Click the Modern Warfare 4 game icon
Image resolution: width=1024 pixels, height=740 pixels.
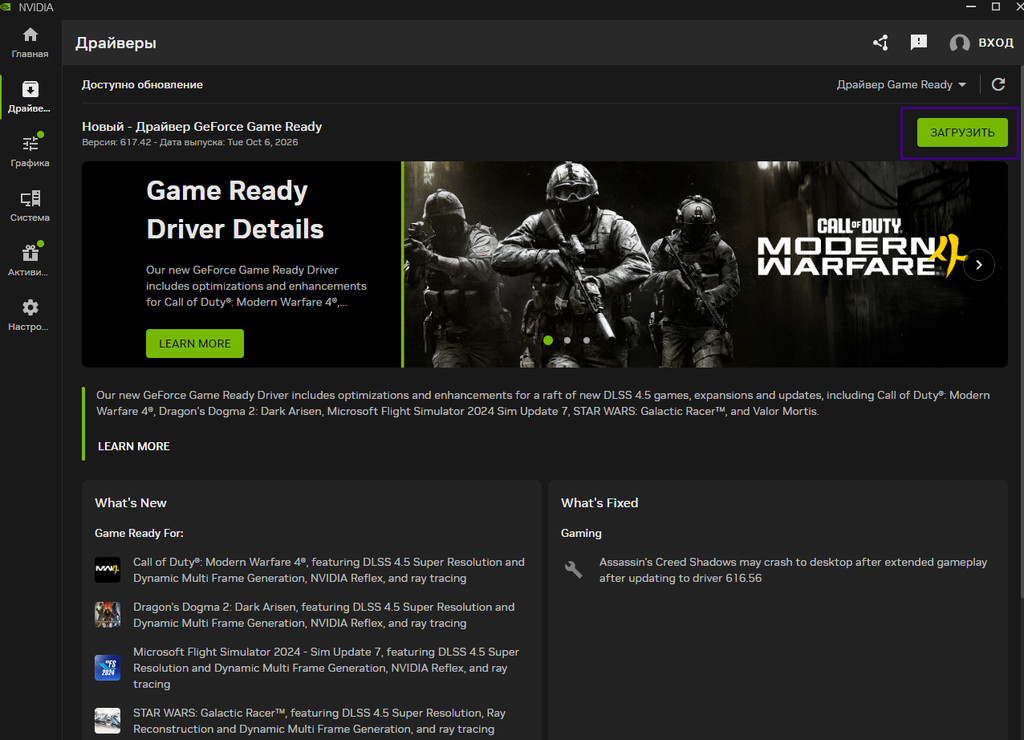pos(107,570)
